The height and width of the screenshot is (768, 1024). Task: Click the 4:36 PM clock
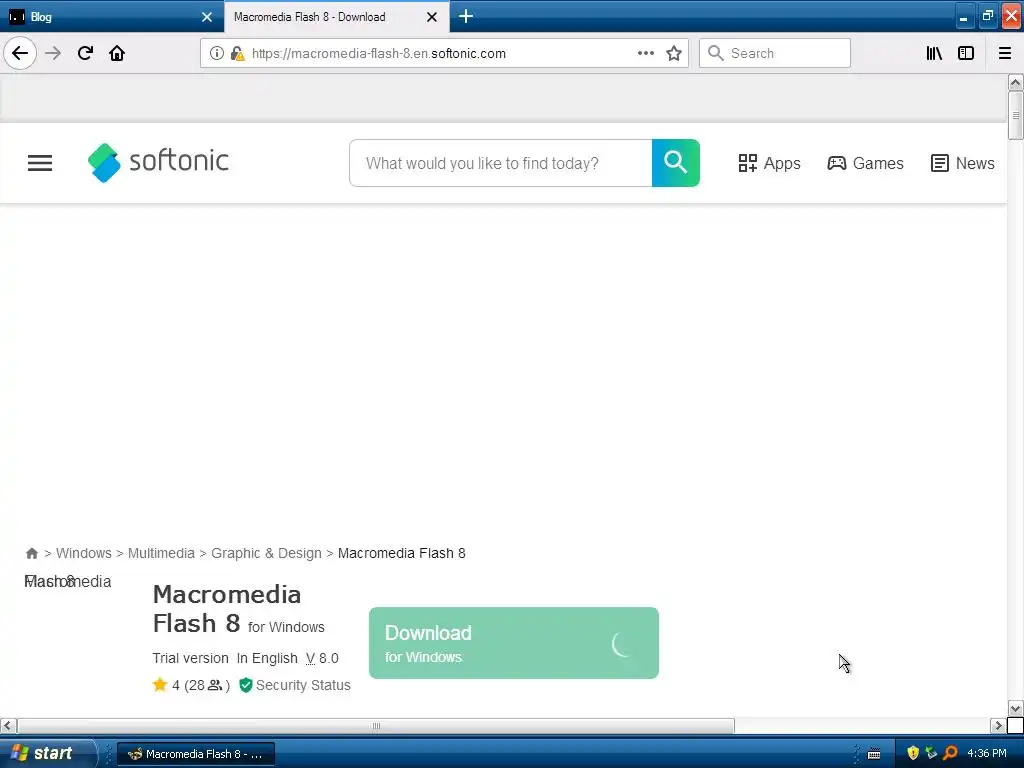987,754
